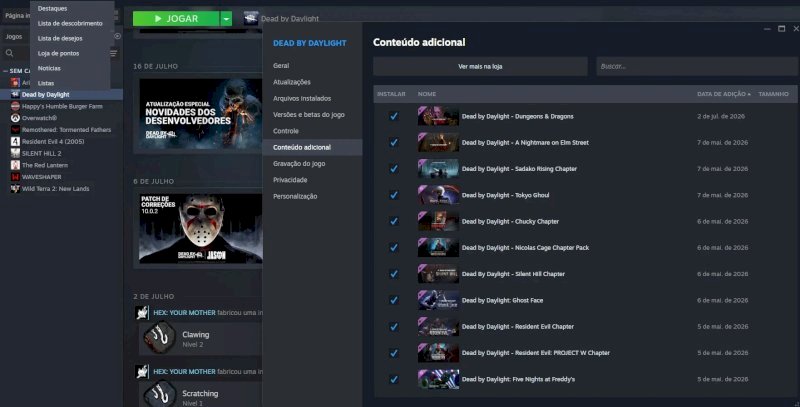The image size is (800, 407).
Task: Select Notícias from dropdown menu
Action: 49,68
